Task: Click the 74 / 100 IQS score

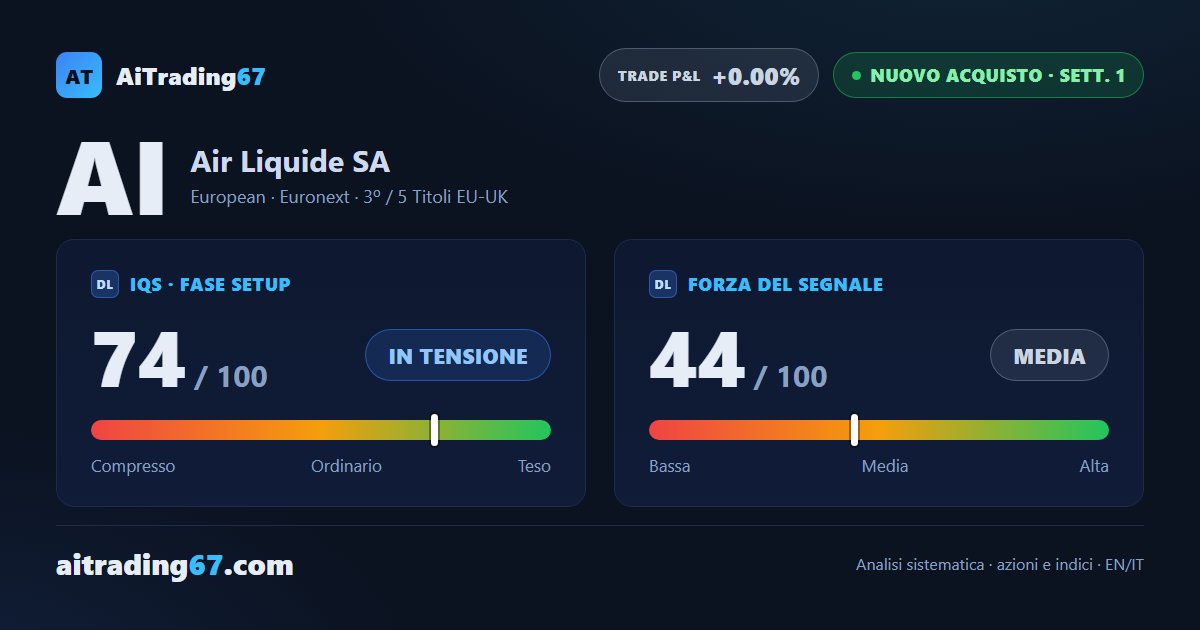Action: (180, 360)
